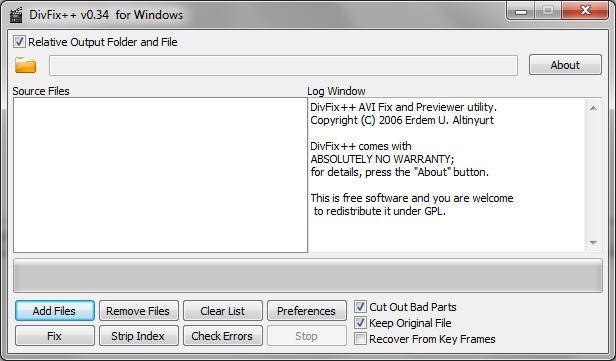Screen dimensions: 616x361
Task: Click Add Files button
Action: click(x=55, y=311)
